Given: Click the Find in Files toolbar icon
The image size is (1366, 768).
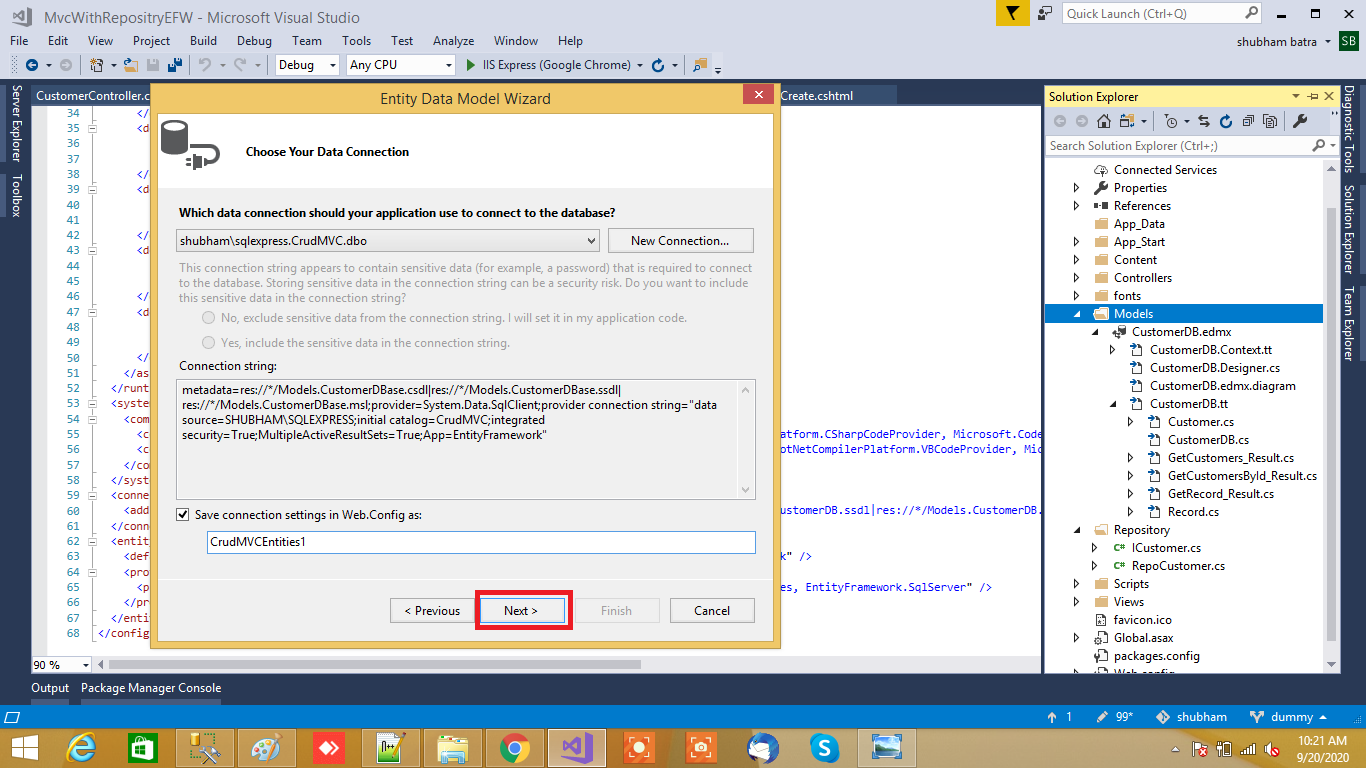Looking at the screenshot, I should coord(700,65).
